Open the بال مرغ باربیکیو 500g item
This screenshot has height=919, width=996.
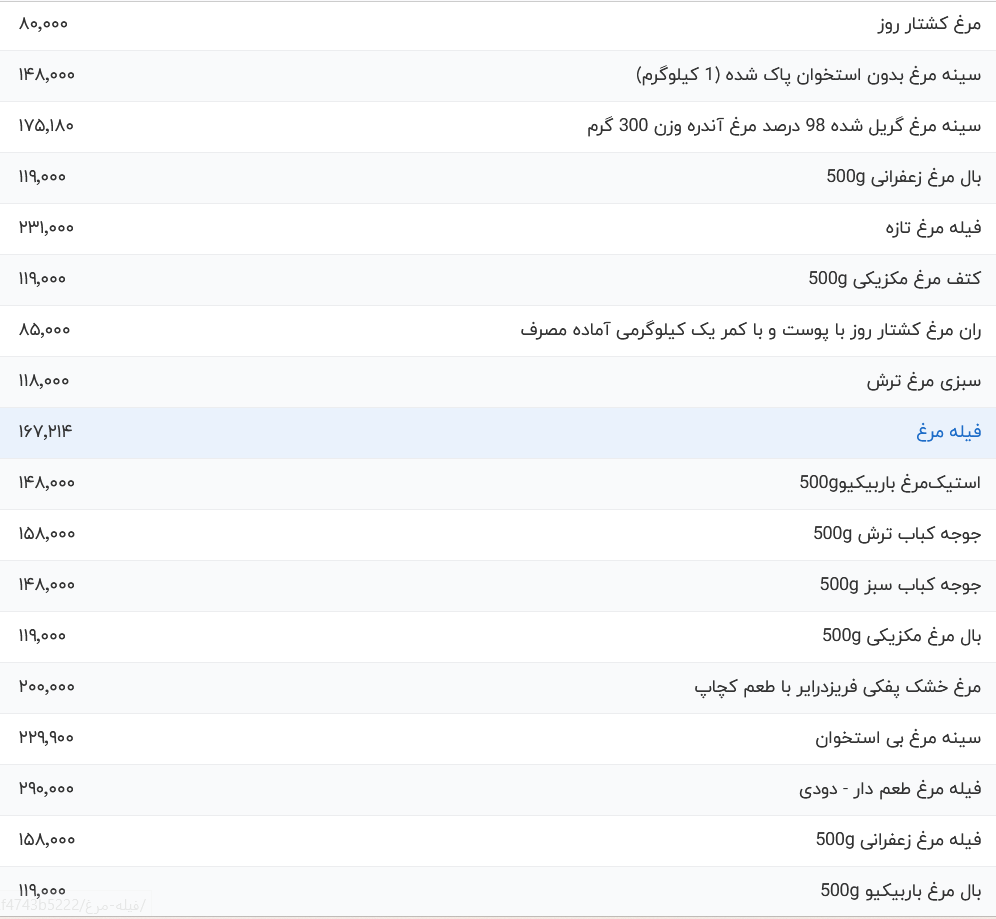click(901, 891)
